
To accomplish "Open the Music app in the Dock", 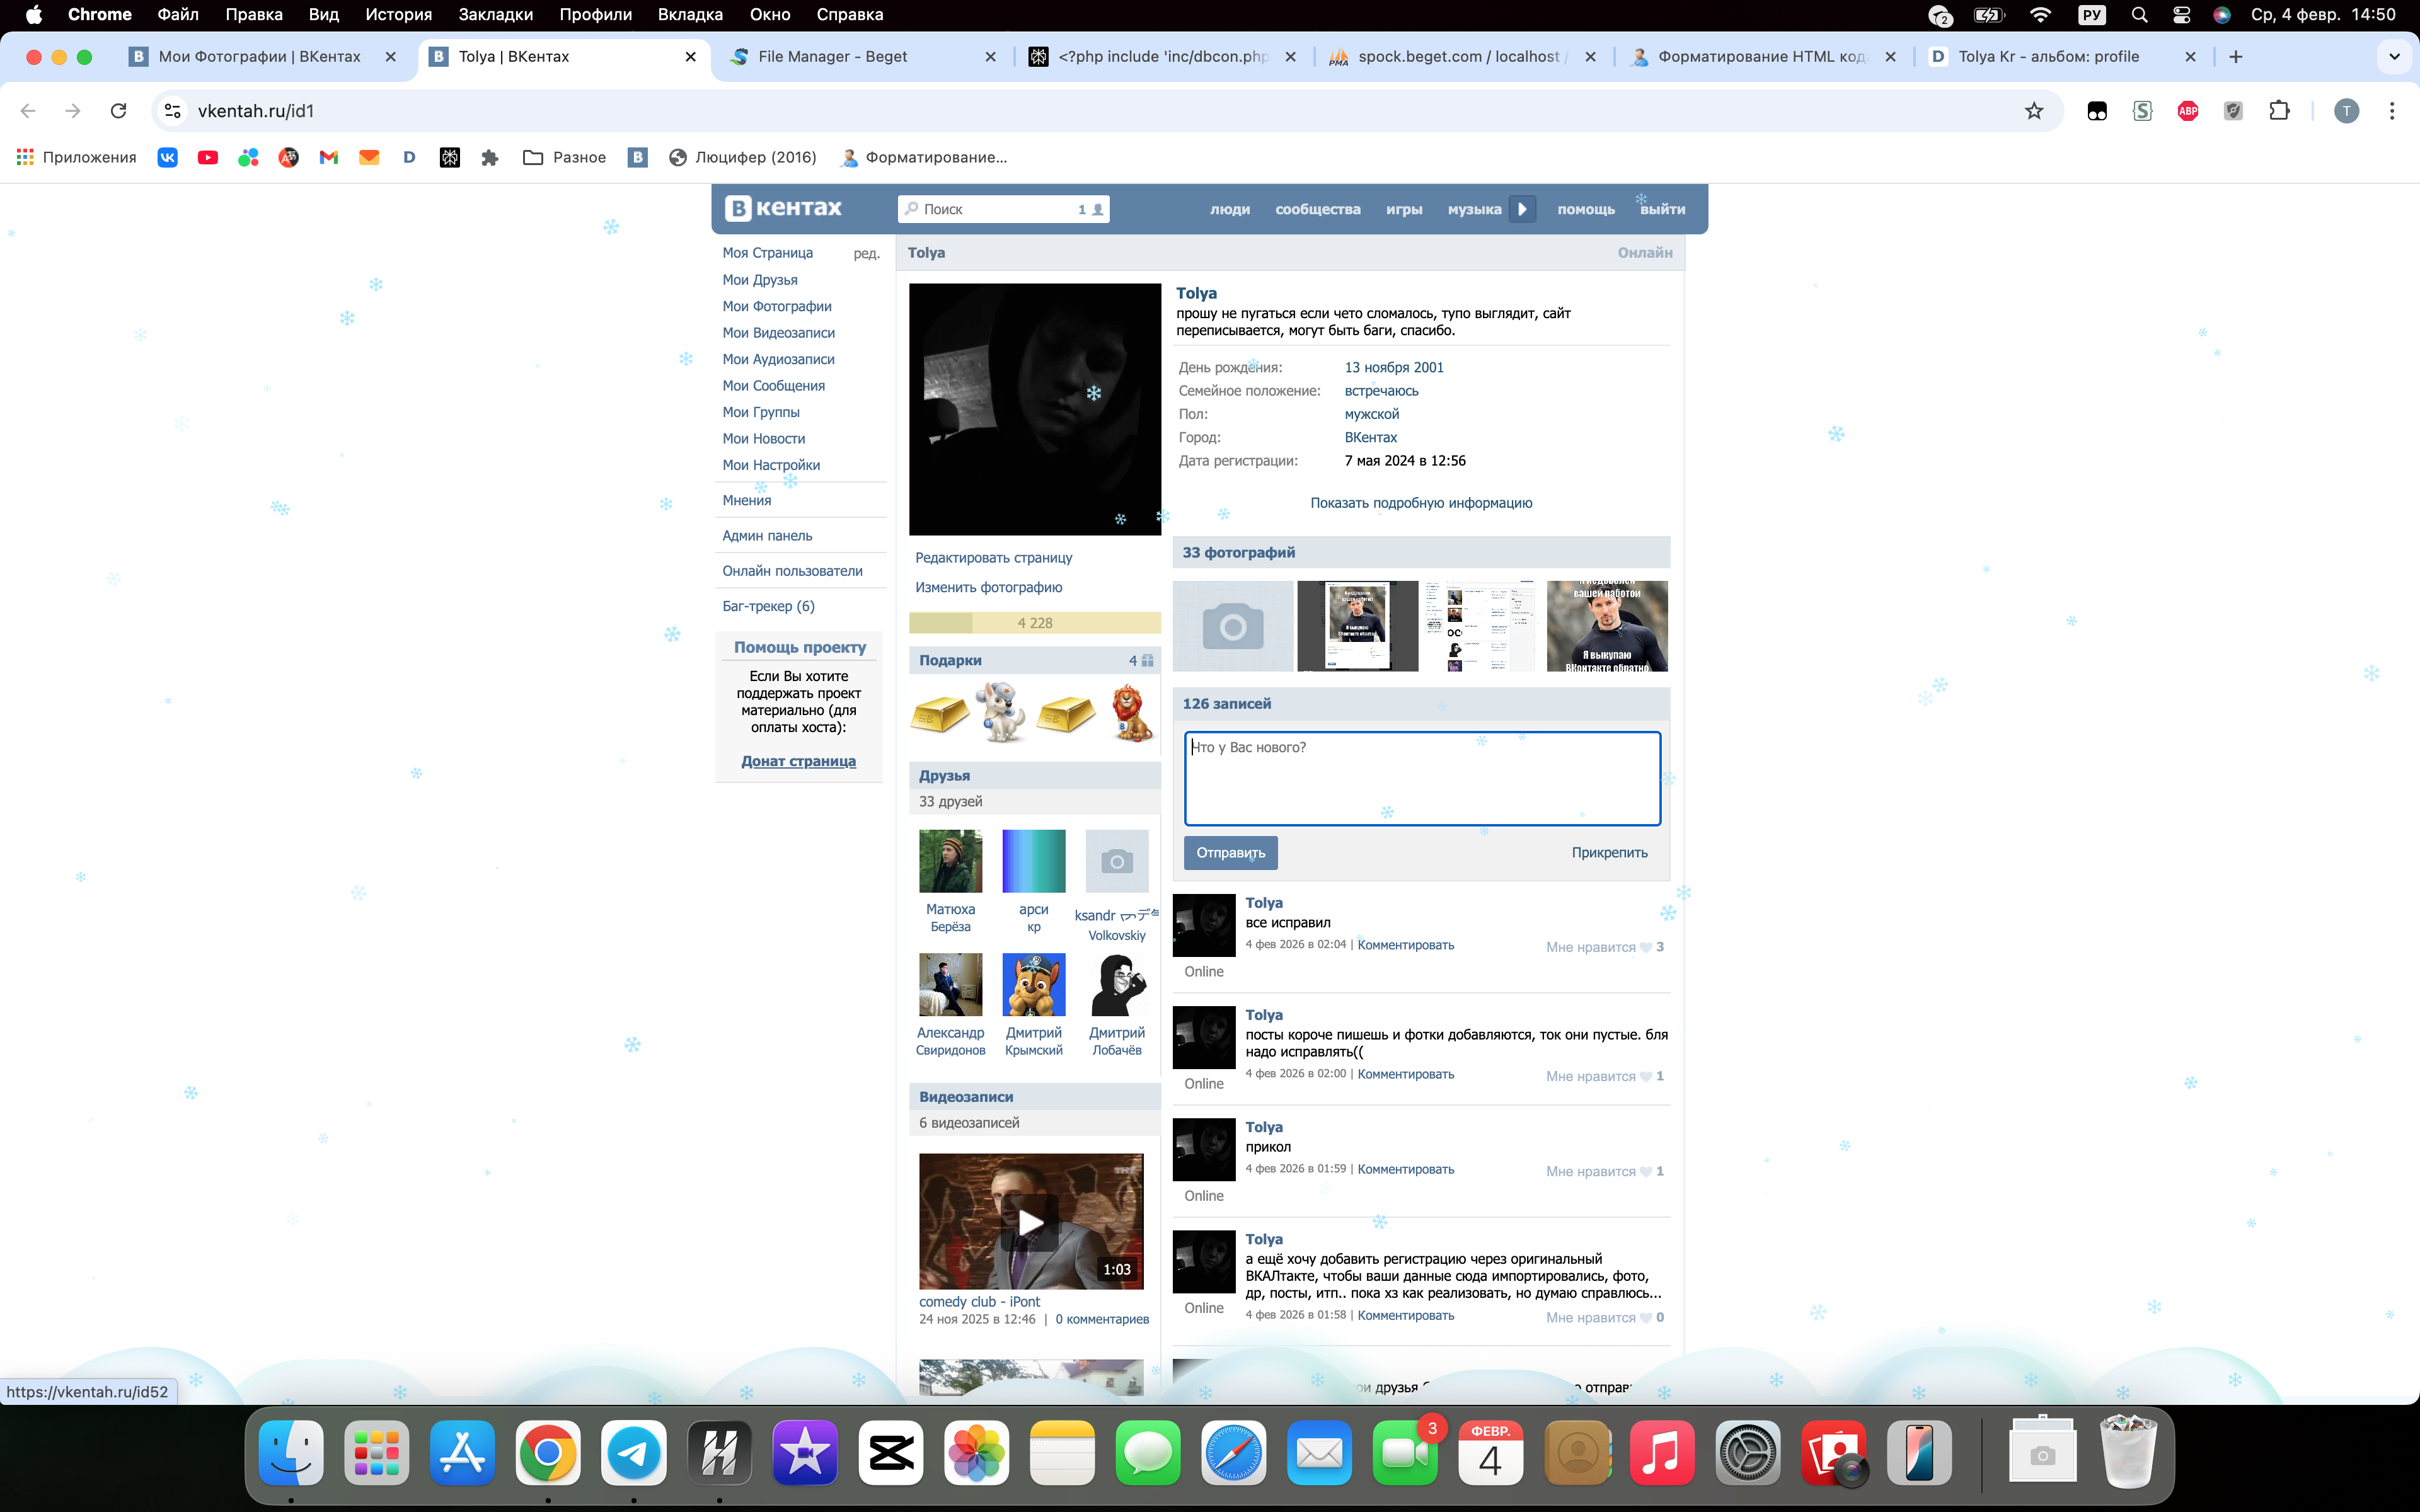I will [1662, 1452].
